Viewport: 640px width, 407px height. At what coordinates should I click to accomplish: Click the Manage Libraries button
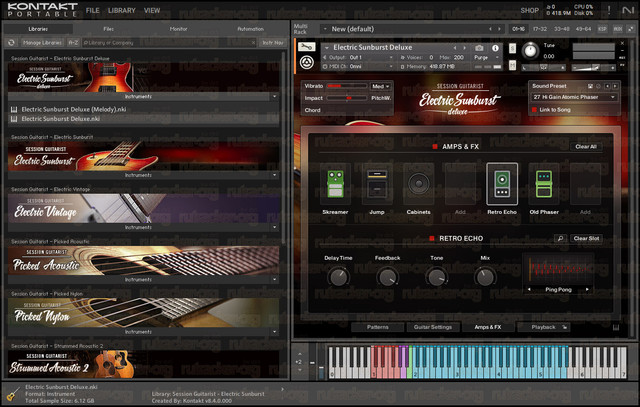(x=42, y=42)
